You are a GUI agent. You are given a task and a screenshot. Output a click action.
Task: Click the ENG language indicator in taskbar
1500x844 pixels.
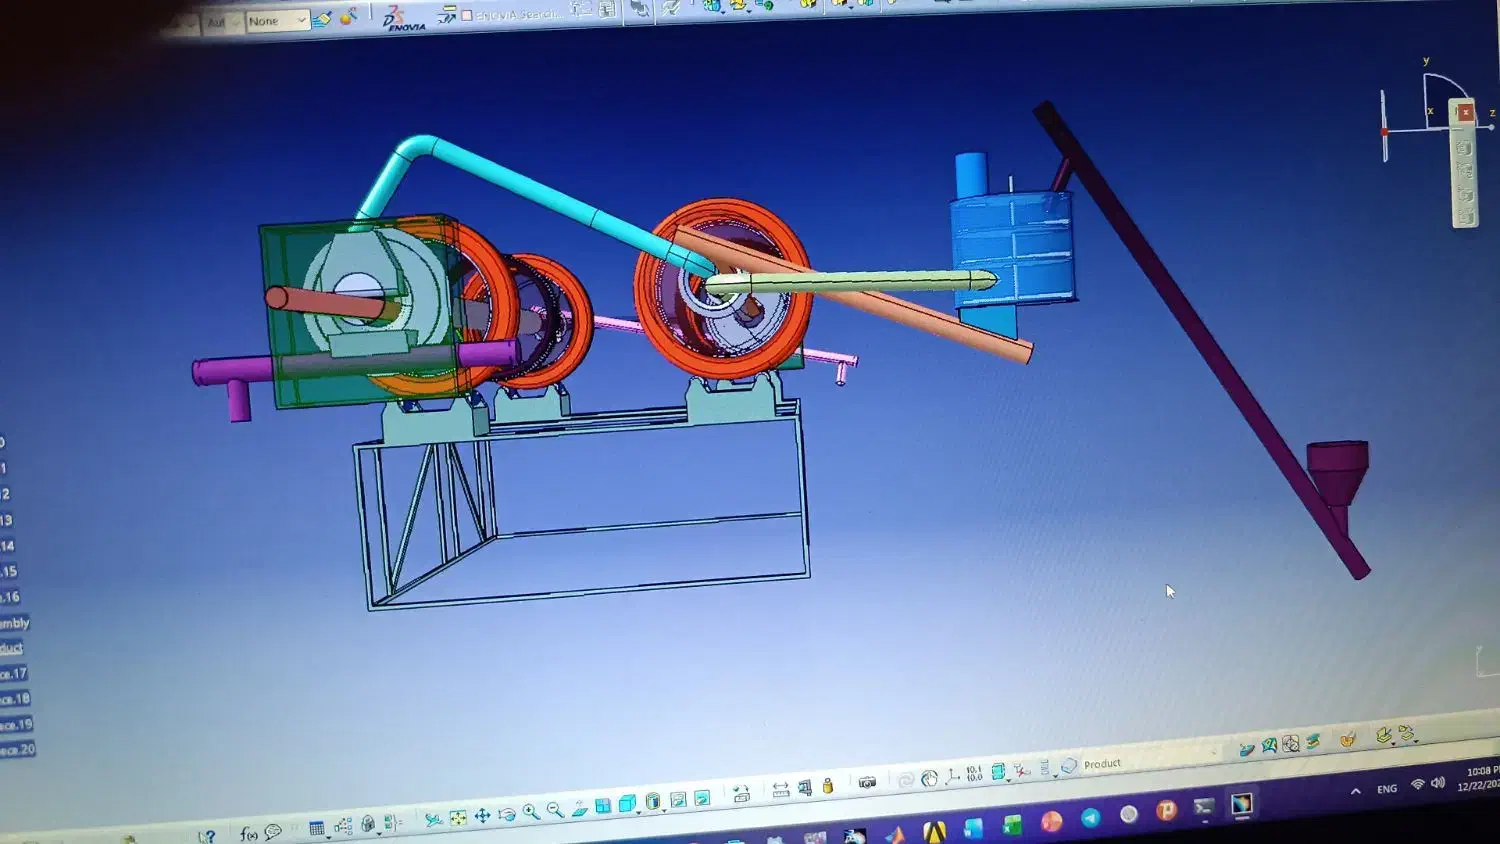click(1386, 789)
